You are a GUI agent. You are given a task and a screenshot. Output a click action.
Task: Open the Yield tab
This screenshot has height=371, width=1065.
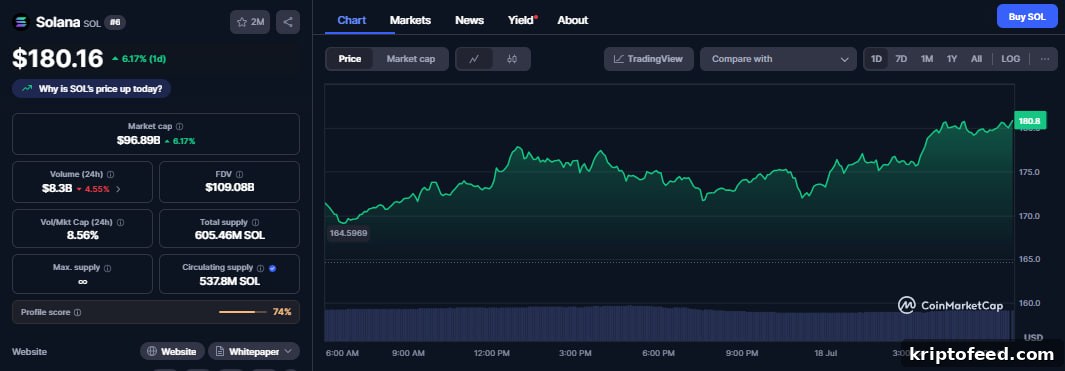(x=522, y=20)
